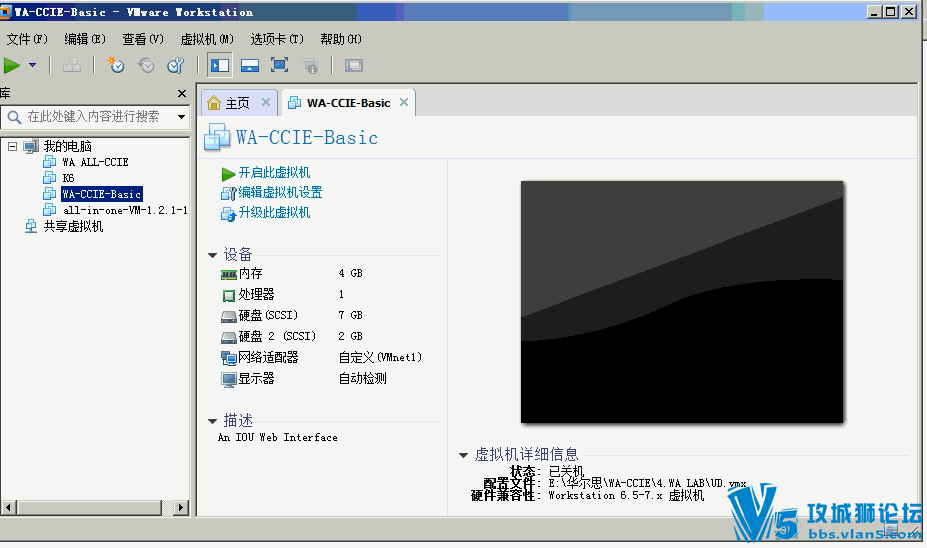The image size is (927, 548).
Task: Switch to the WA-CCIE-Basic tab
Action: (348, 103)
